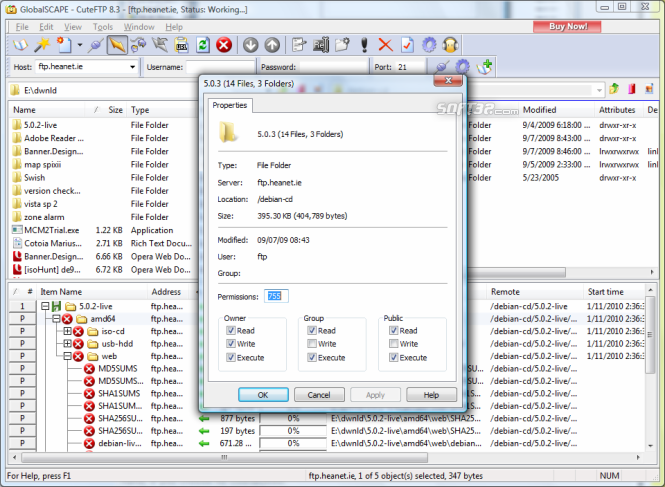The width and height of the screenshot is (665, 487).
Task: Open the File menu
Action: [22, 27]
